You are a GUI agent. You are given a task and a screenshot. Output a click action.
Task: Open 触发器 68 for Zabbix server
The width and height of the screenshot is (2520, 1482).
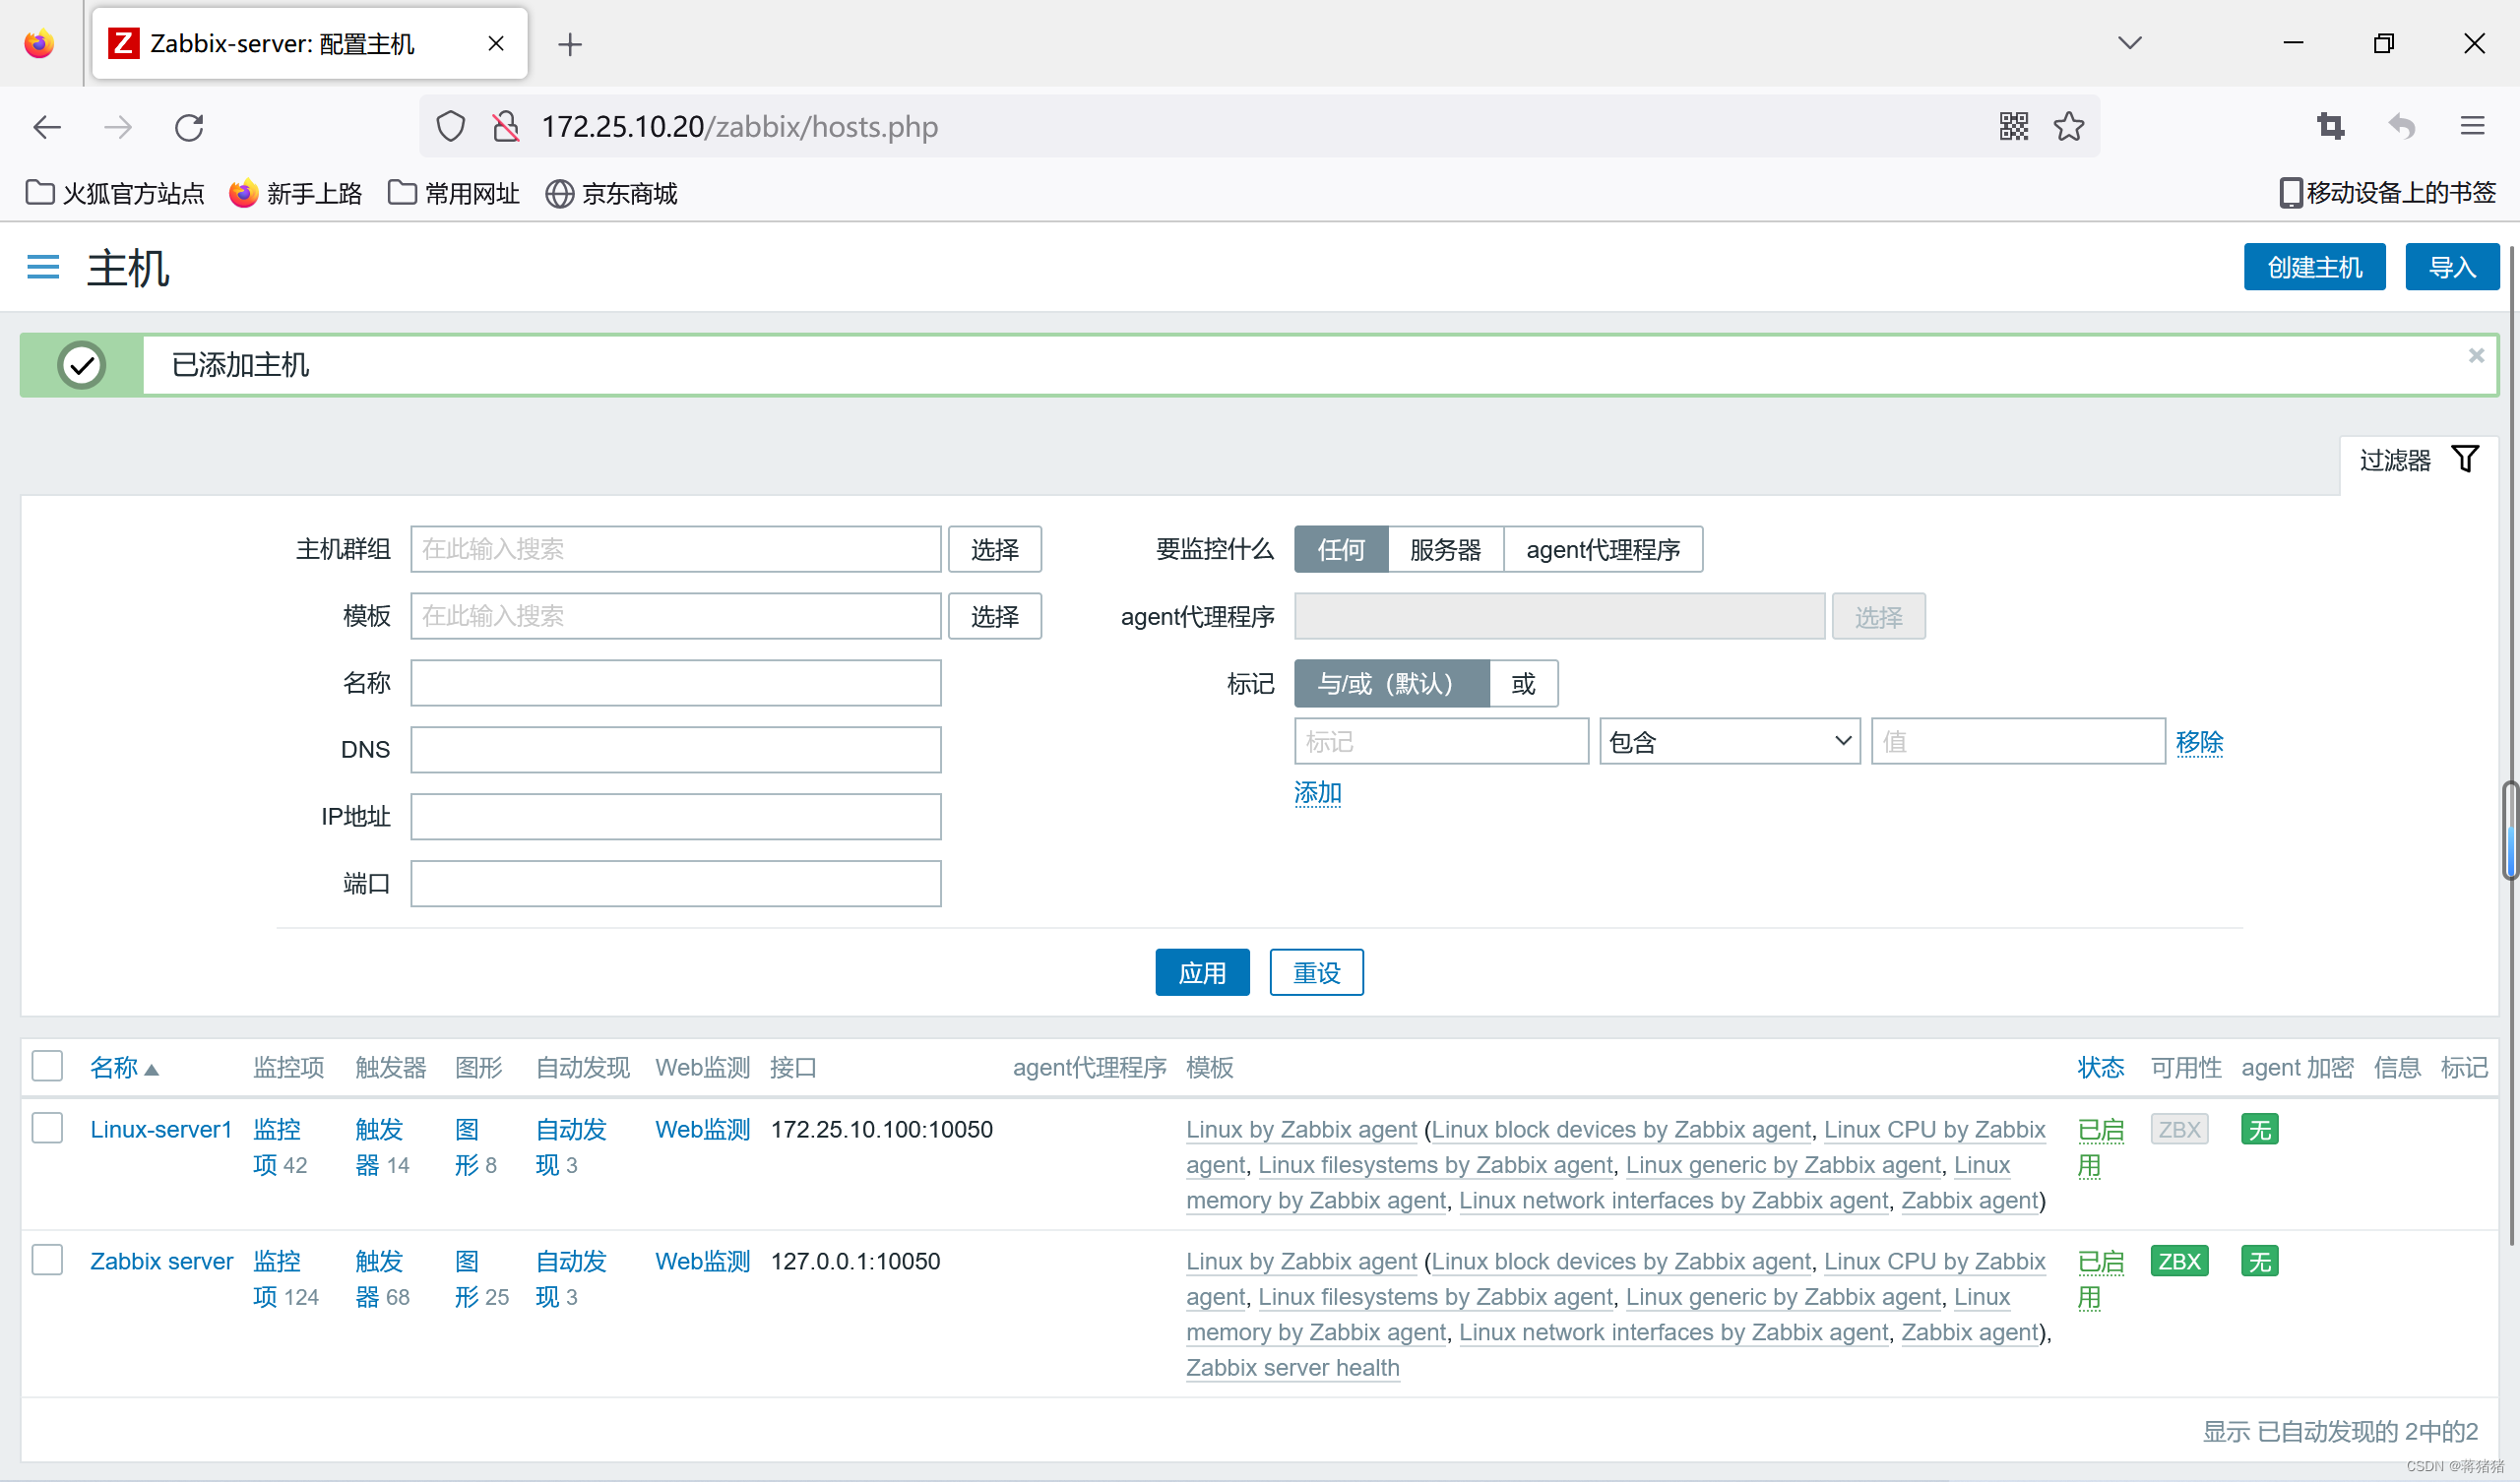click(x=382, y=1279)
